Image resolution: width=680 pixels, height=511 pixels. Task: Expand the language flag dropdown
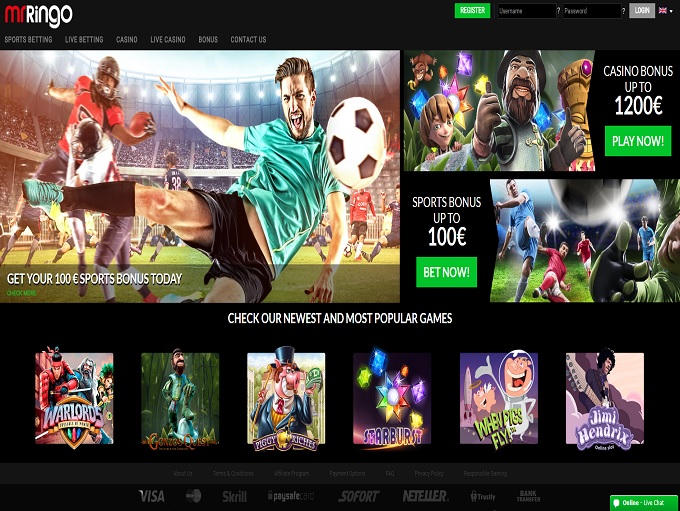pyautogui.click(x=666, y=11)
